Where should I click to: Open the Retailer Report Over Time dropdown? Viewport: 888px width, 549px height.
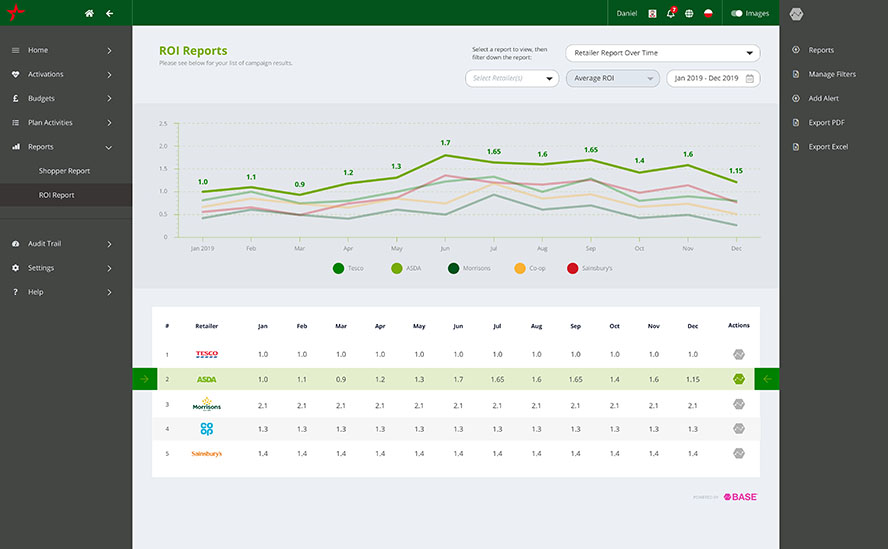pos(662,53)
